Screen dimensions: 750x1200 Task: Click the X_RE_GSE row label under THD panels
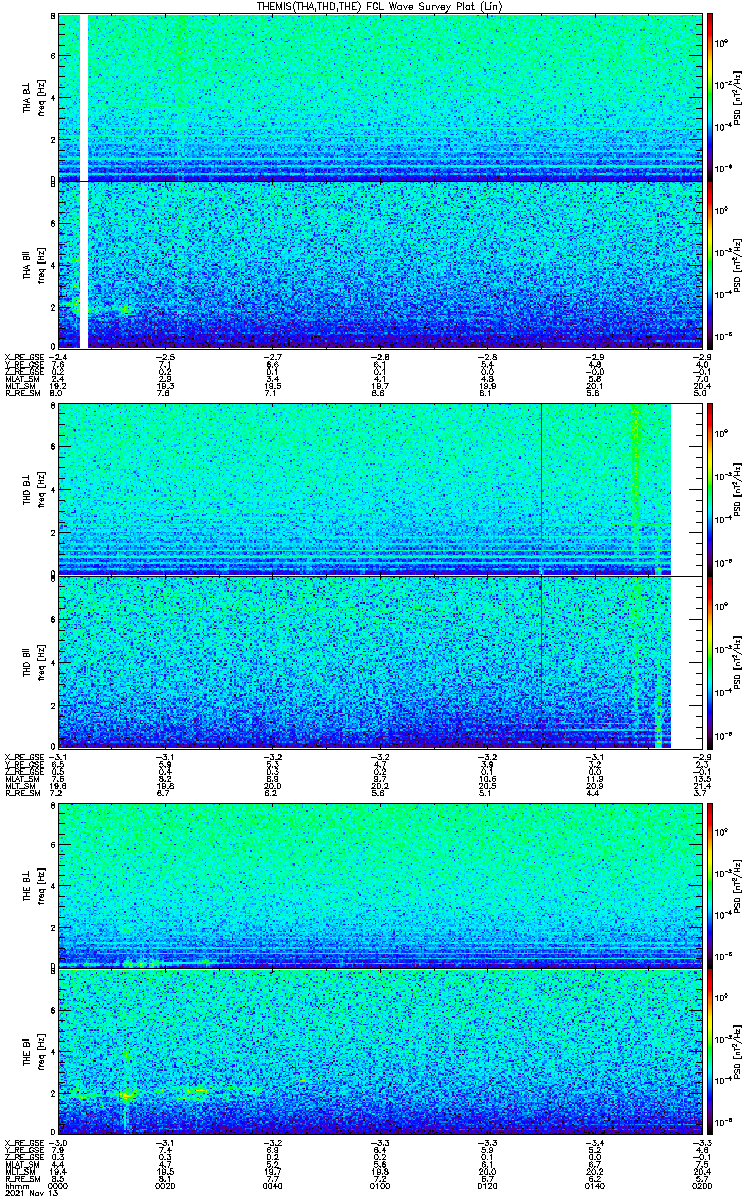(x=22, y=756)
